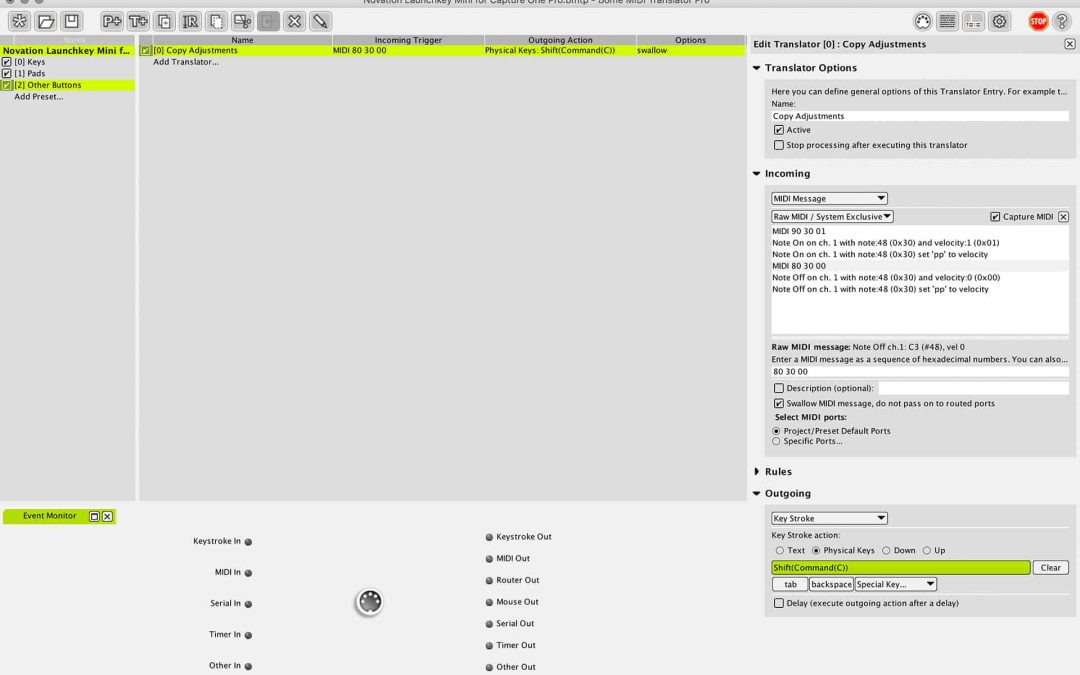Click the Add Preset (P+) toolbar icon
Screen dimensions: 1080x675
(x=112, y=21)
